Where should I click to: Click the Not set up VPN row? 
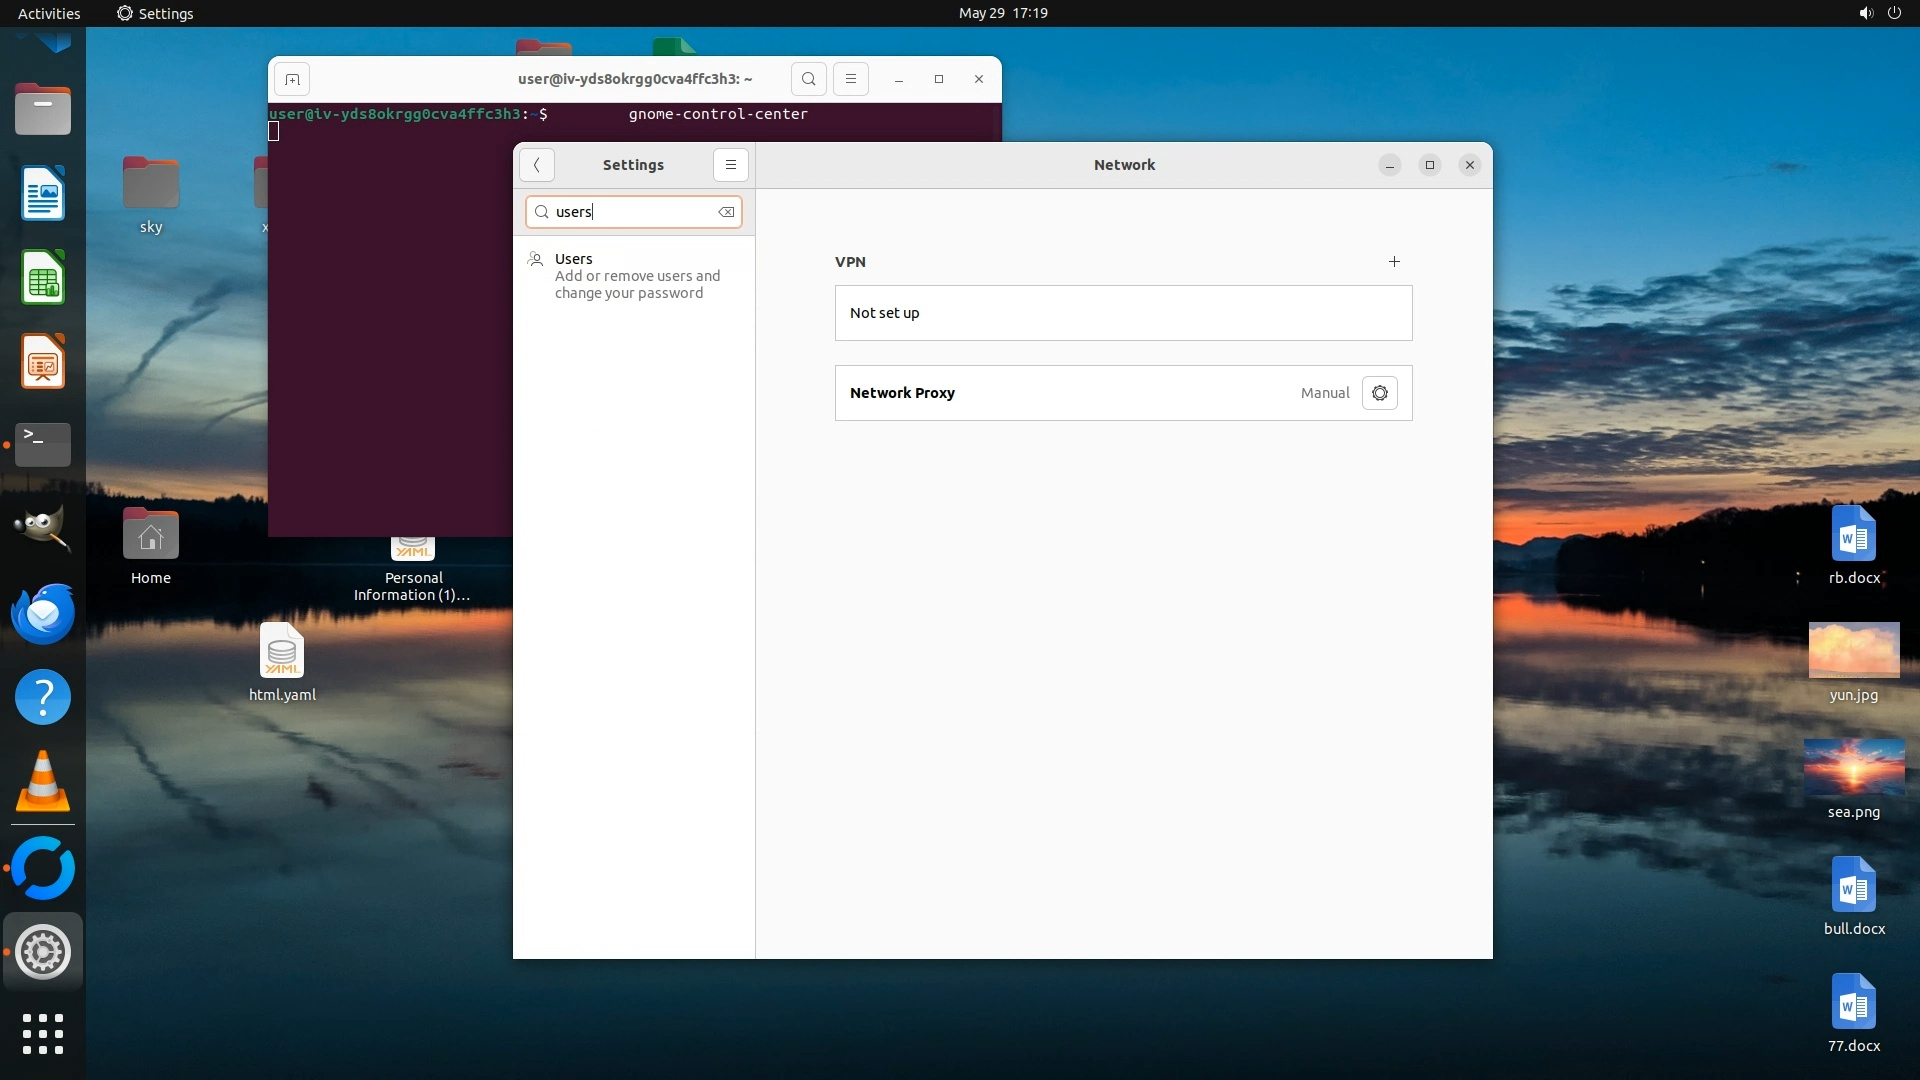coord(1122,313)
